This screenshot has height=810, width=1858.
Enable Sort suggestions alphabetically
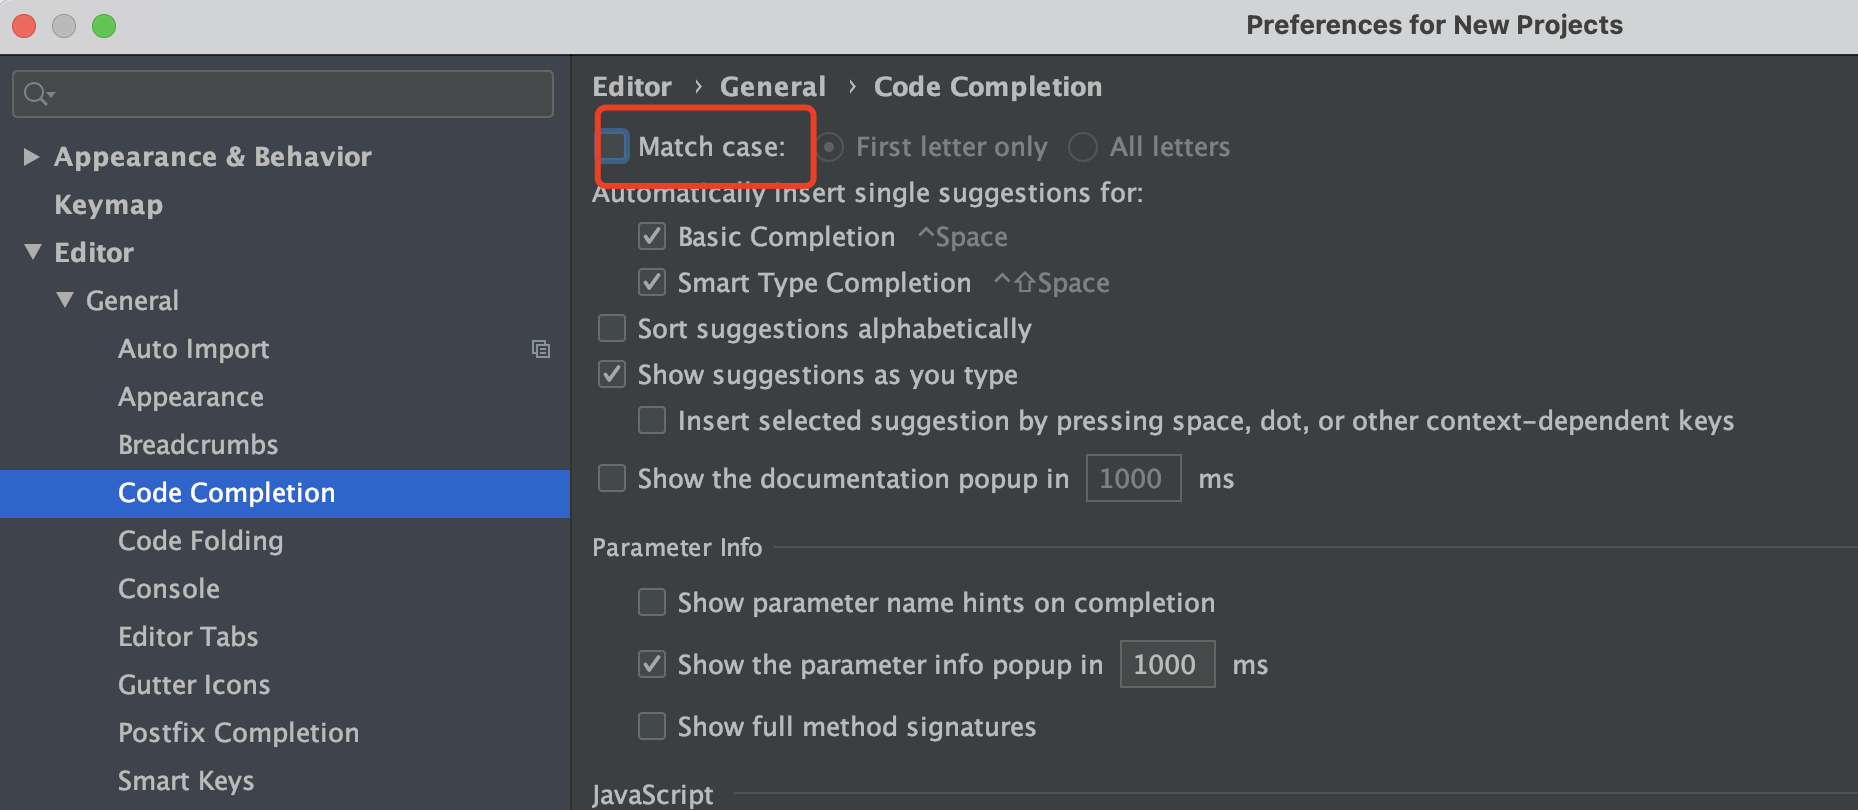pos(611,328)
